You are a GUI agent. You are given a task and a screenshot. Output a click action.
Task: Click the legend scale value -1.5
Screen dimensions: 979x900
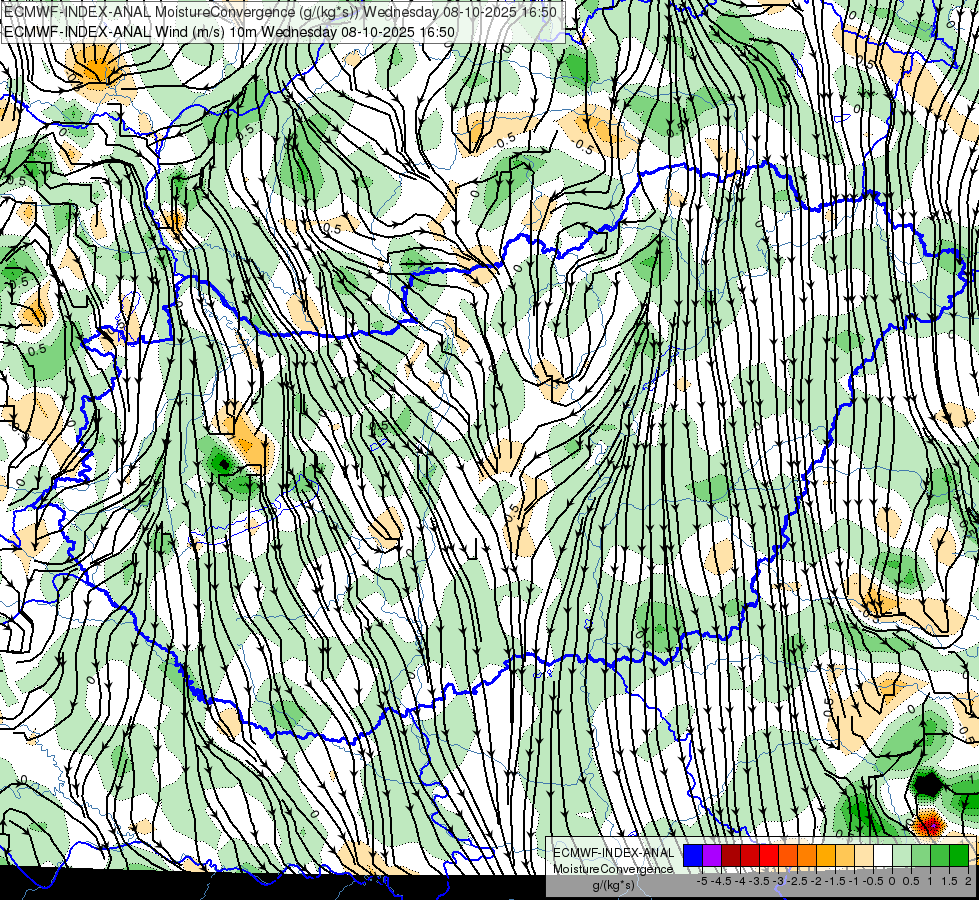point(835,881)
